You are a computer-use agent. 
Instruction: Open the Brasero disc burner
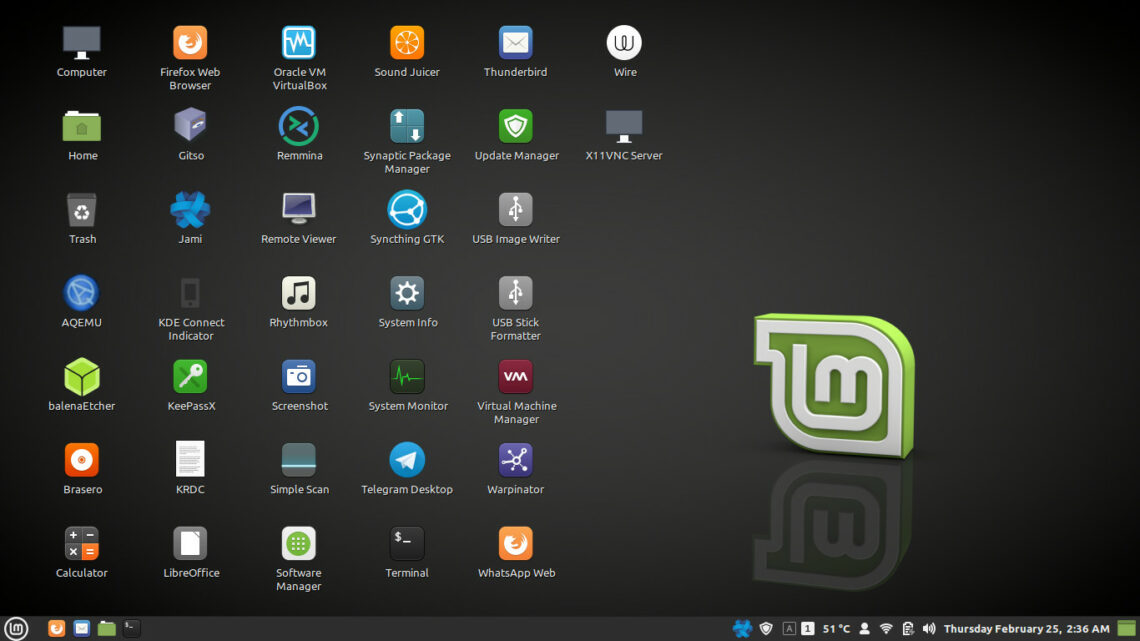pyautogui.click(x=81, y=460)
